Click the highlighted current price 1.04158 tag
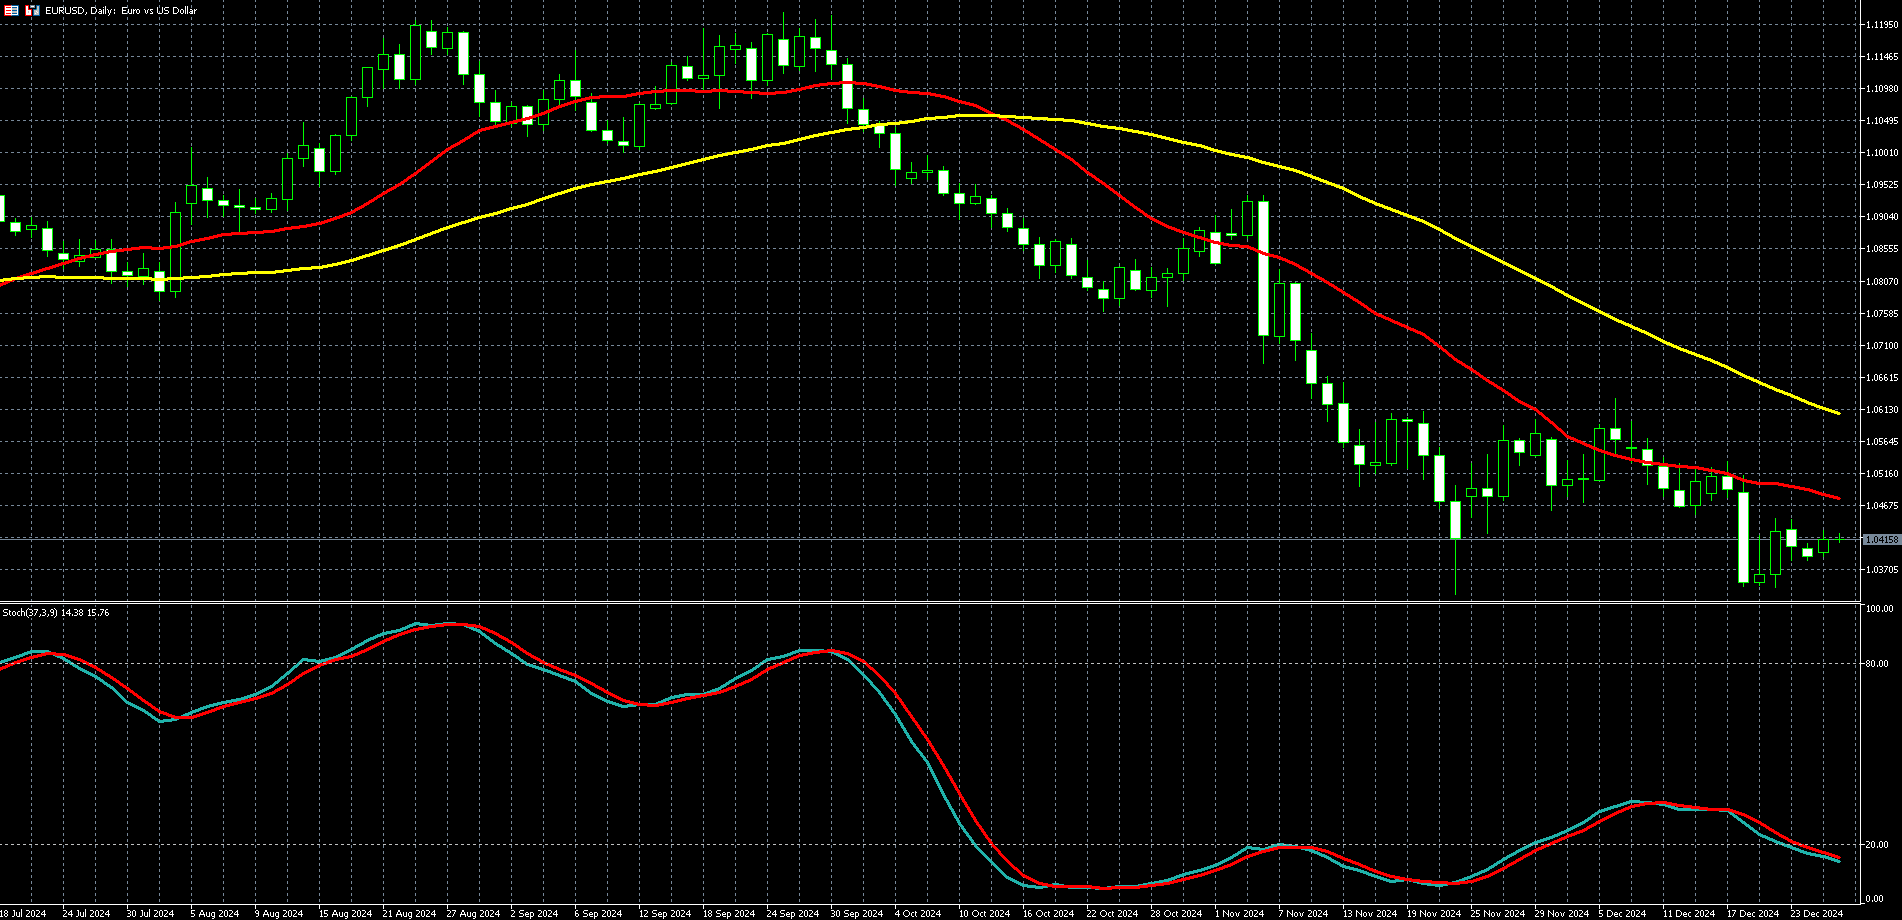1902x920 pixels. 1881,540
